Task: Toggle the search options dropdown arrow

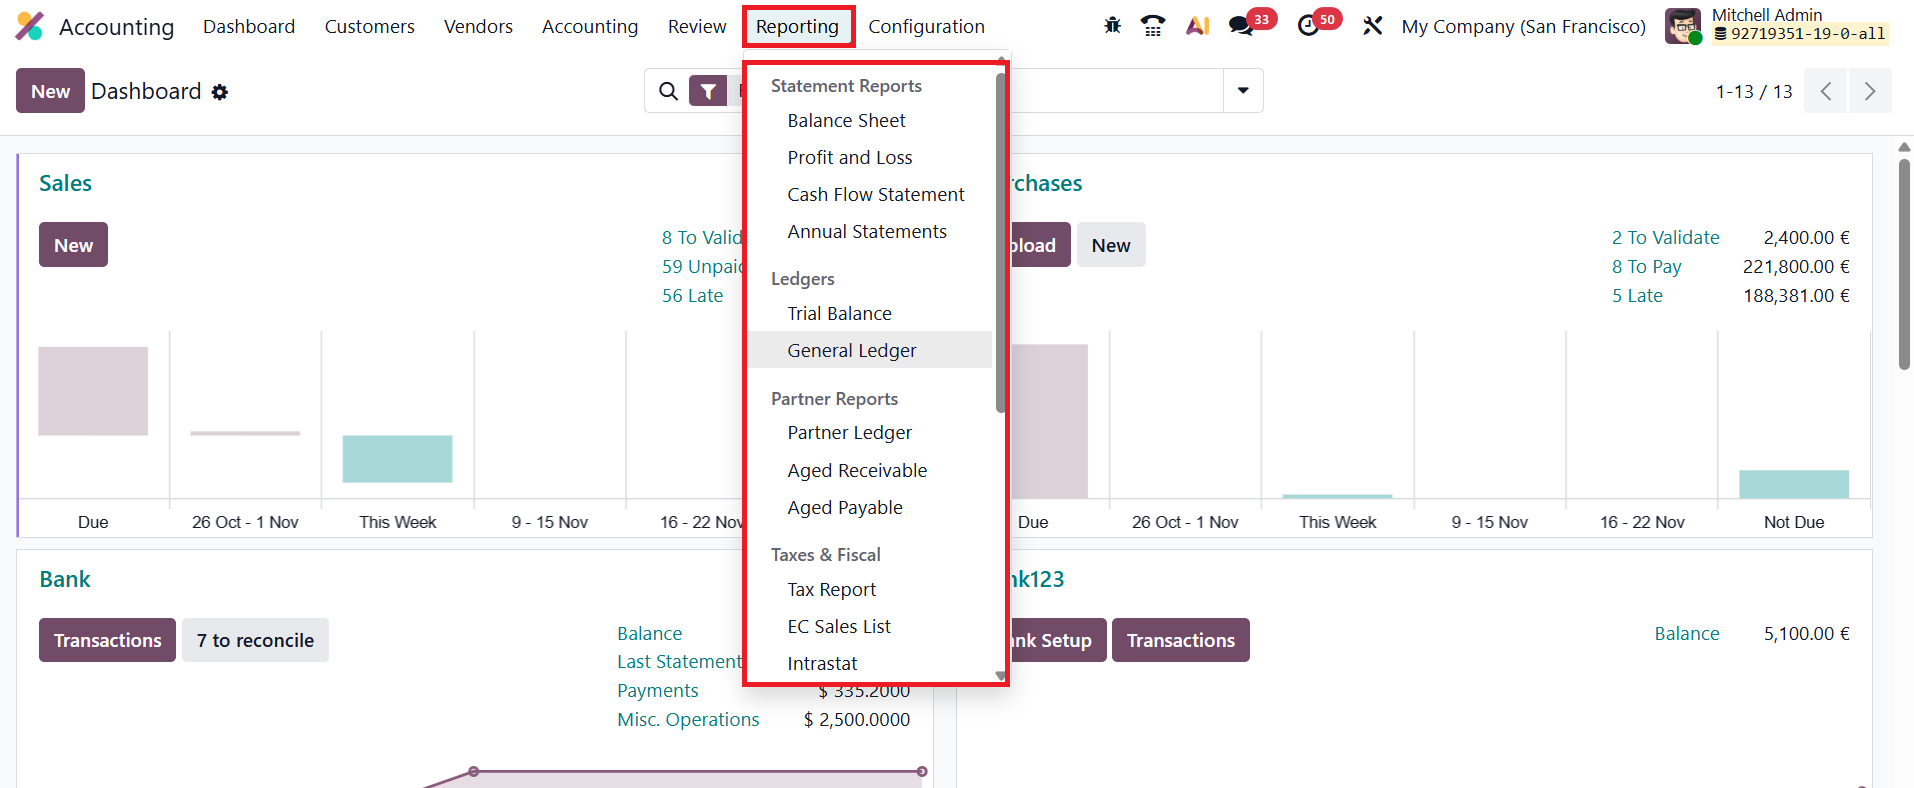Action: click(x=1243, y=91)
